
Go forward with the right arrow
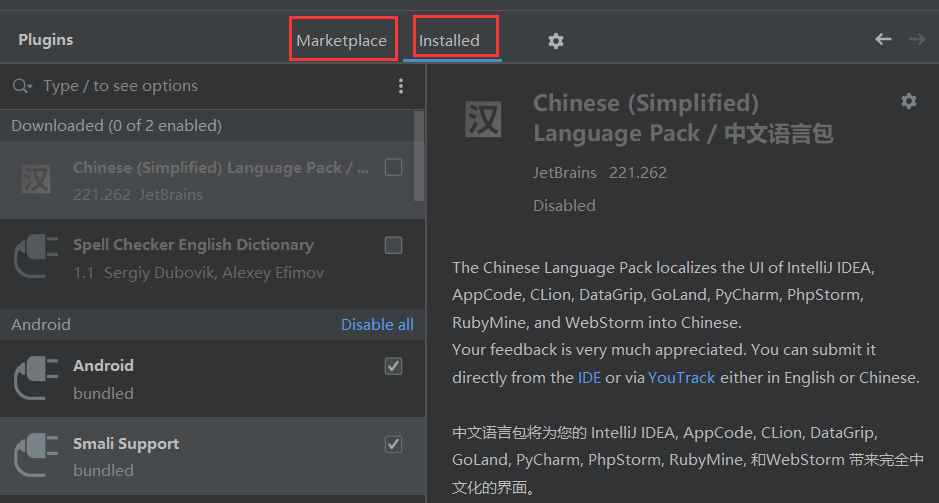click(x=917, y=40)
